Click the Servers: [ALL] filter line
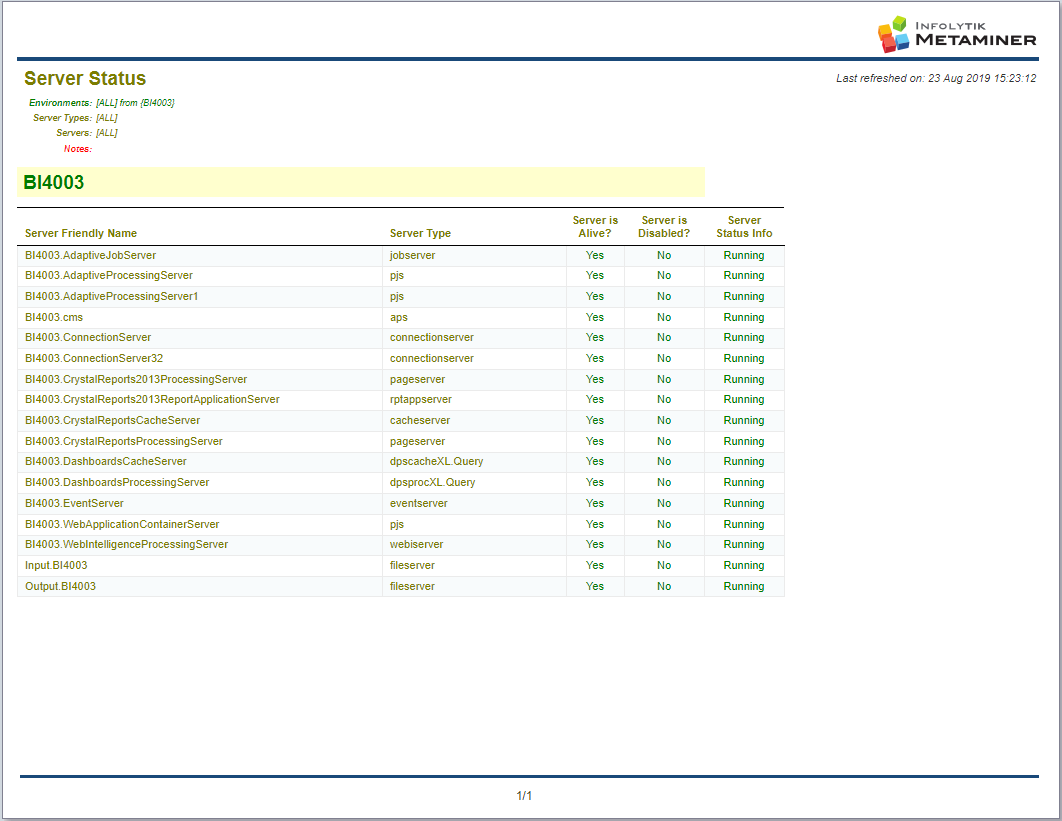 coord(87,133)
